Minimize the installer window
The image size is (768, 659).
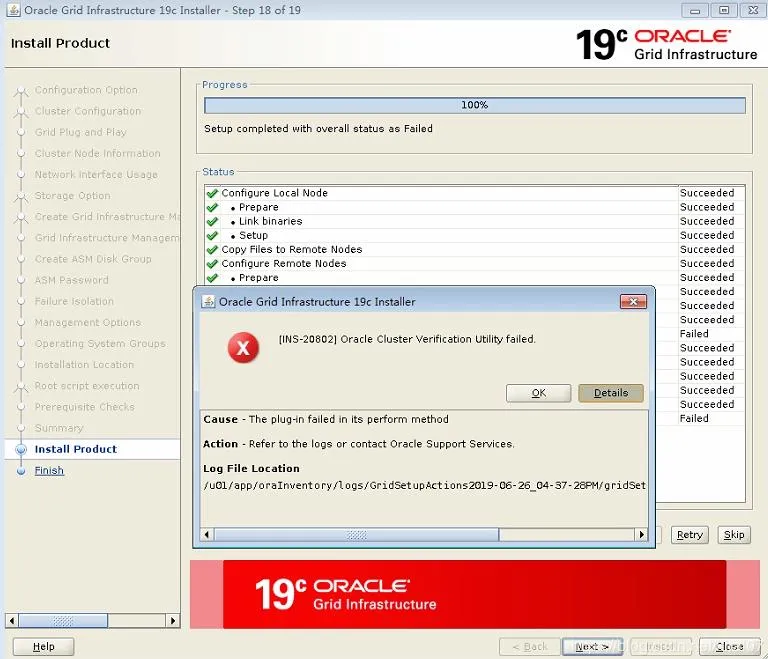(695, 10)
